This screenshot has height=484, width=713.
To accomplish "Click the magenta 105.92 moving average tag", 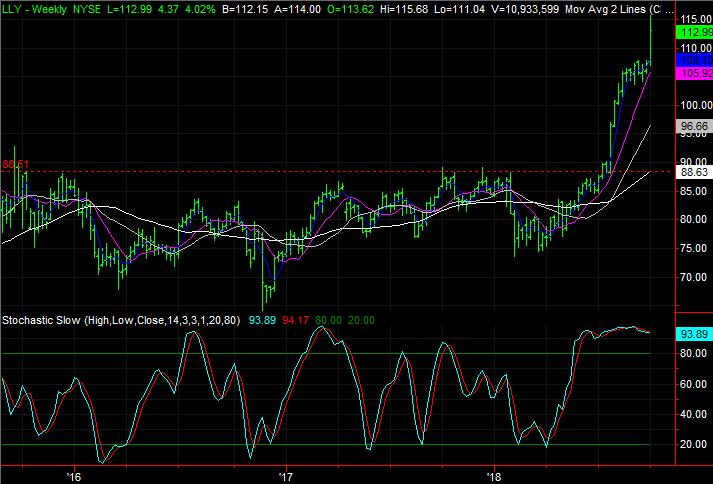I will point(693,73).
